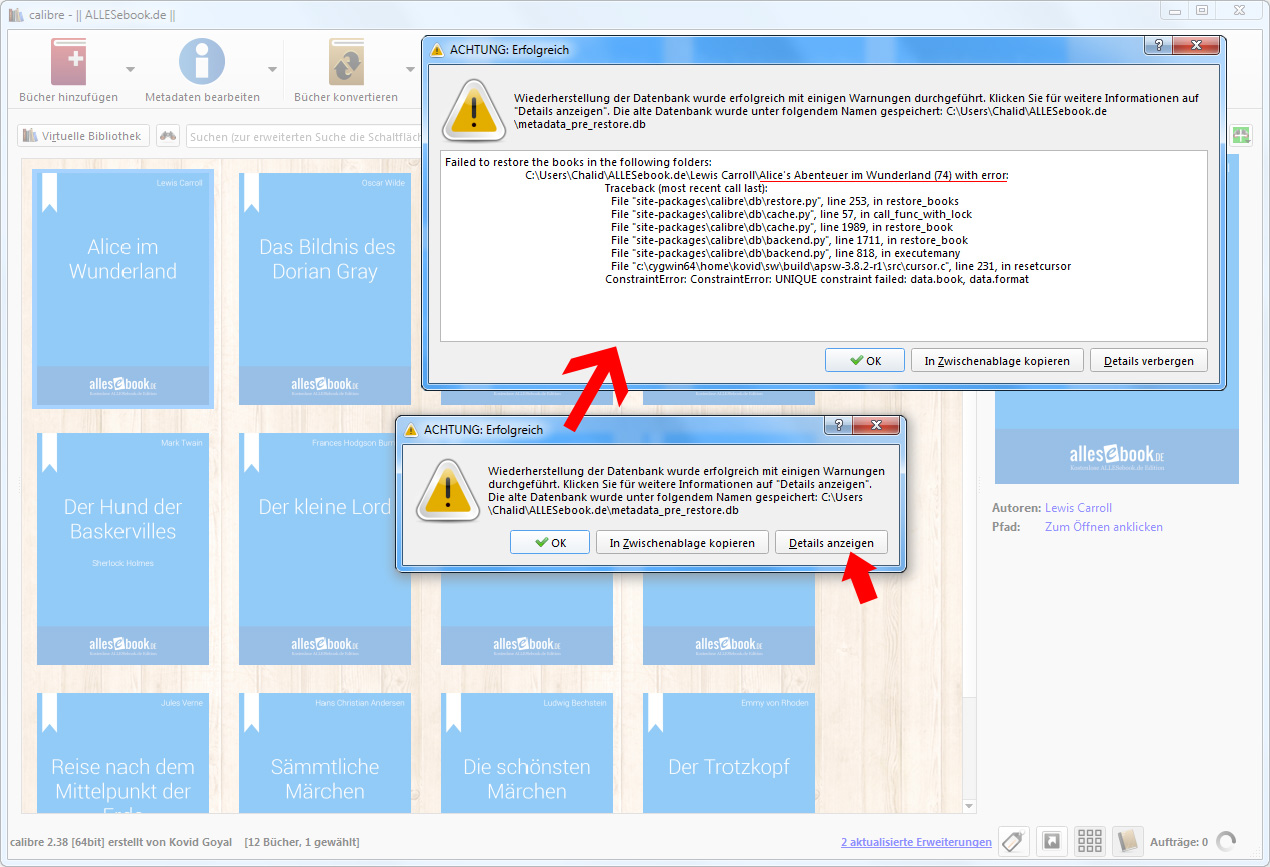Click the green plus icon beside the search bar

pos(1241,136)
